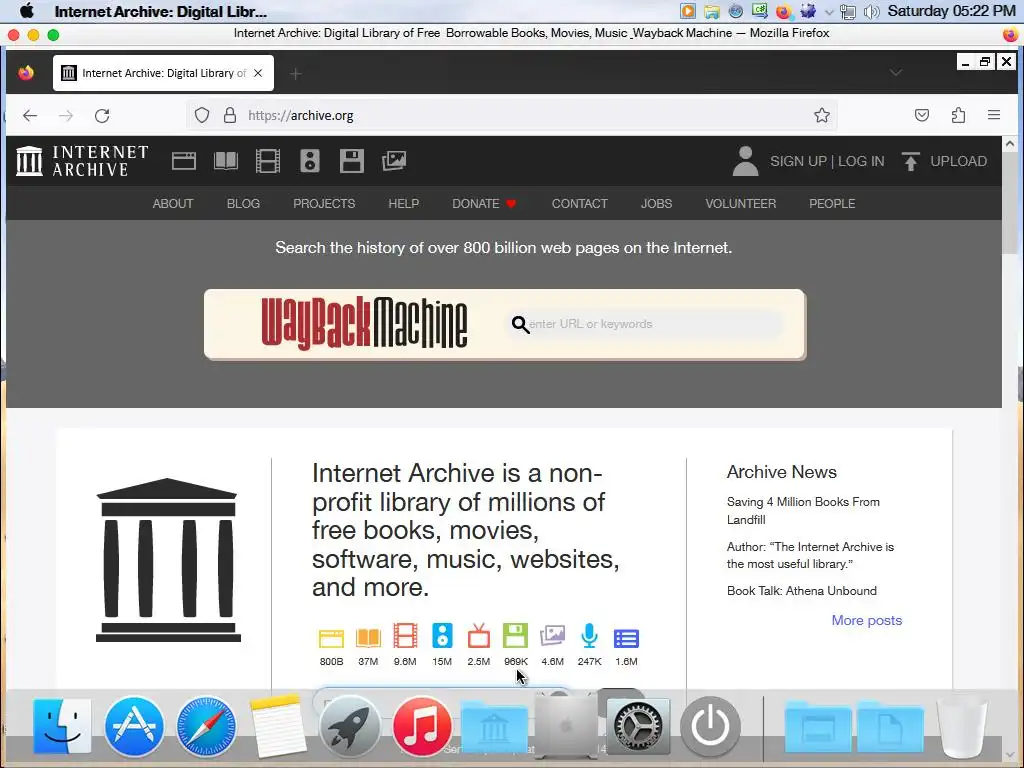Click the SIGN UP link
This screenshot has height=768, width=1024.
tap(798, 161)
